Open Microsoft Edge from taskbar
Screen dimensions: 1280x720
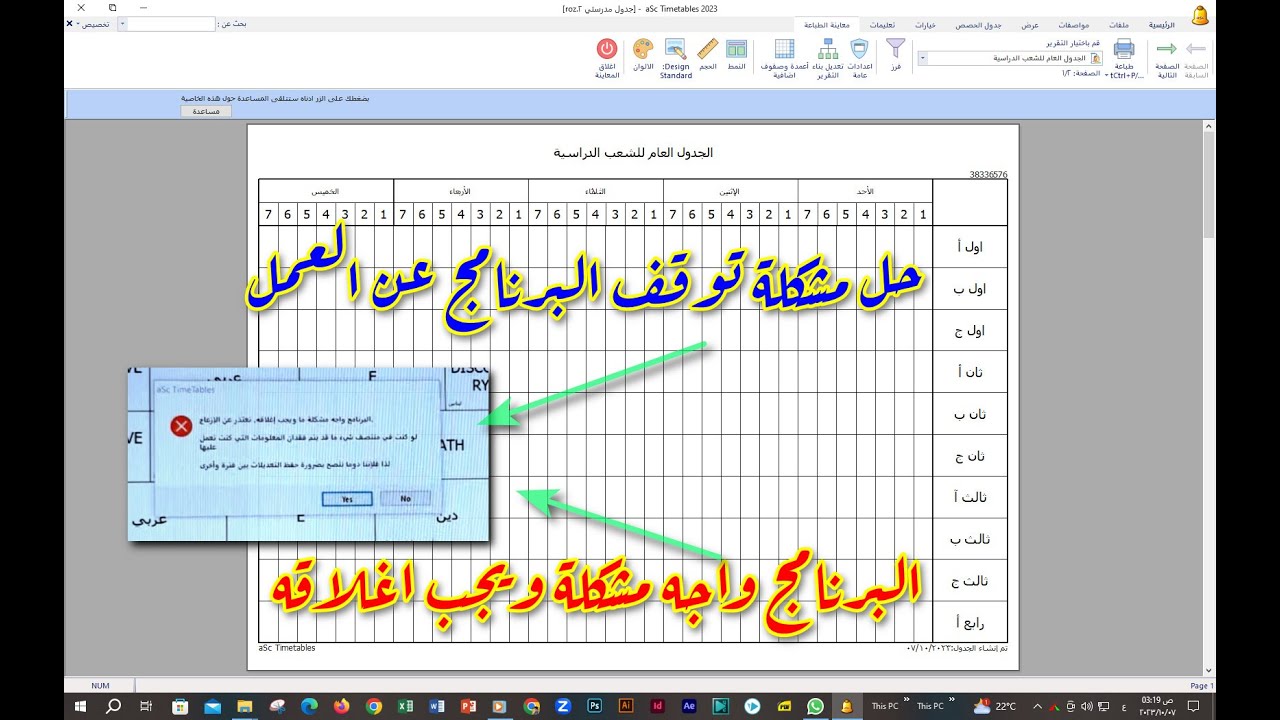(x=309, y=706)
